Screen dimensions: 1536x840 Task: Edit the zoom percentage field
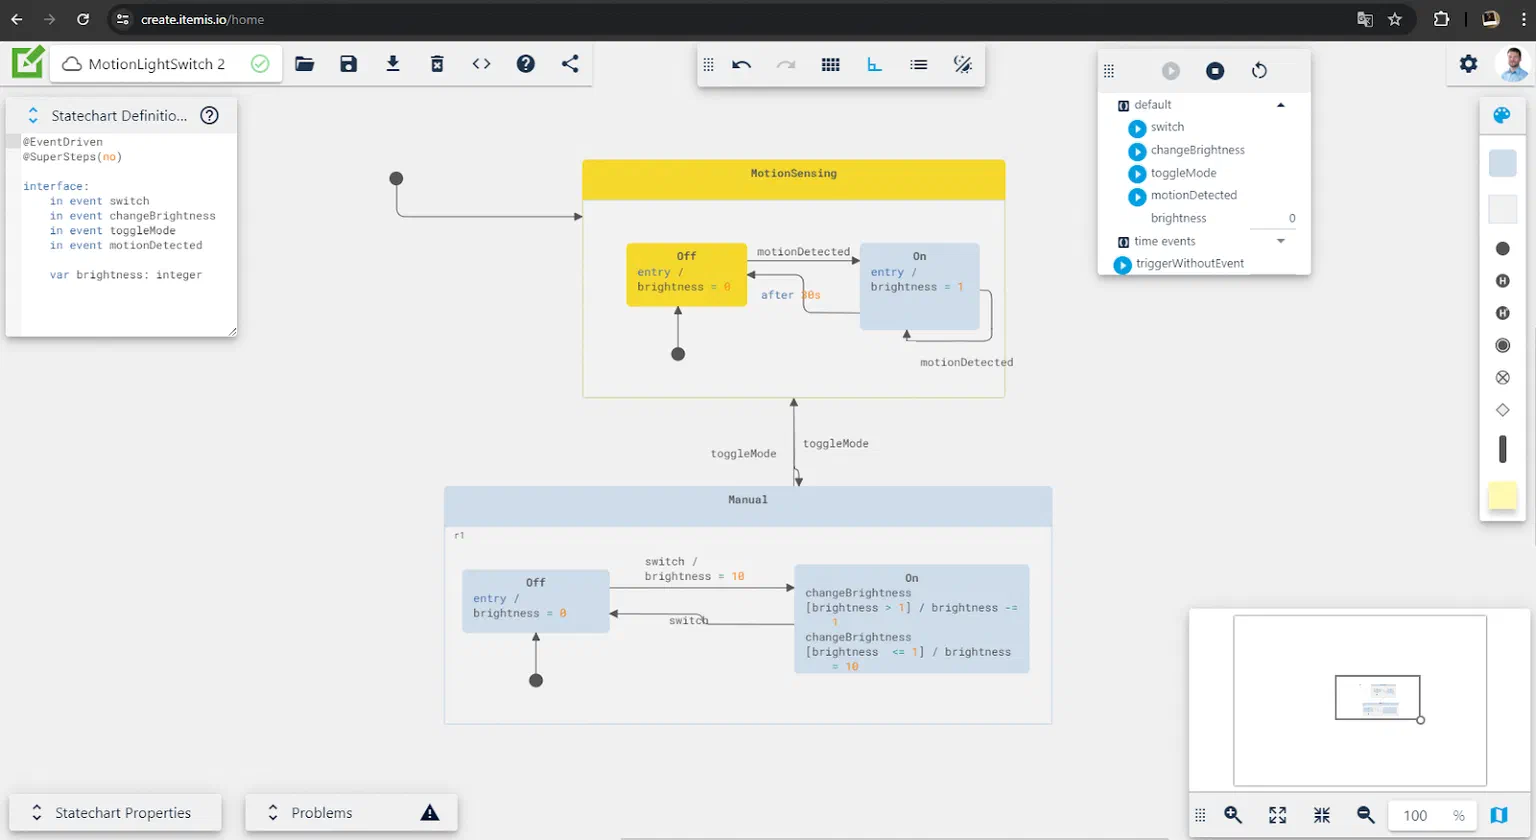click(x=1433, y=815)
